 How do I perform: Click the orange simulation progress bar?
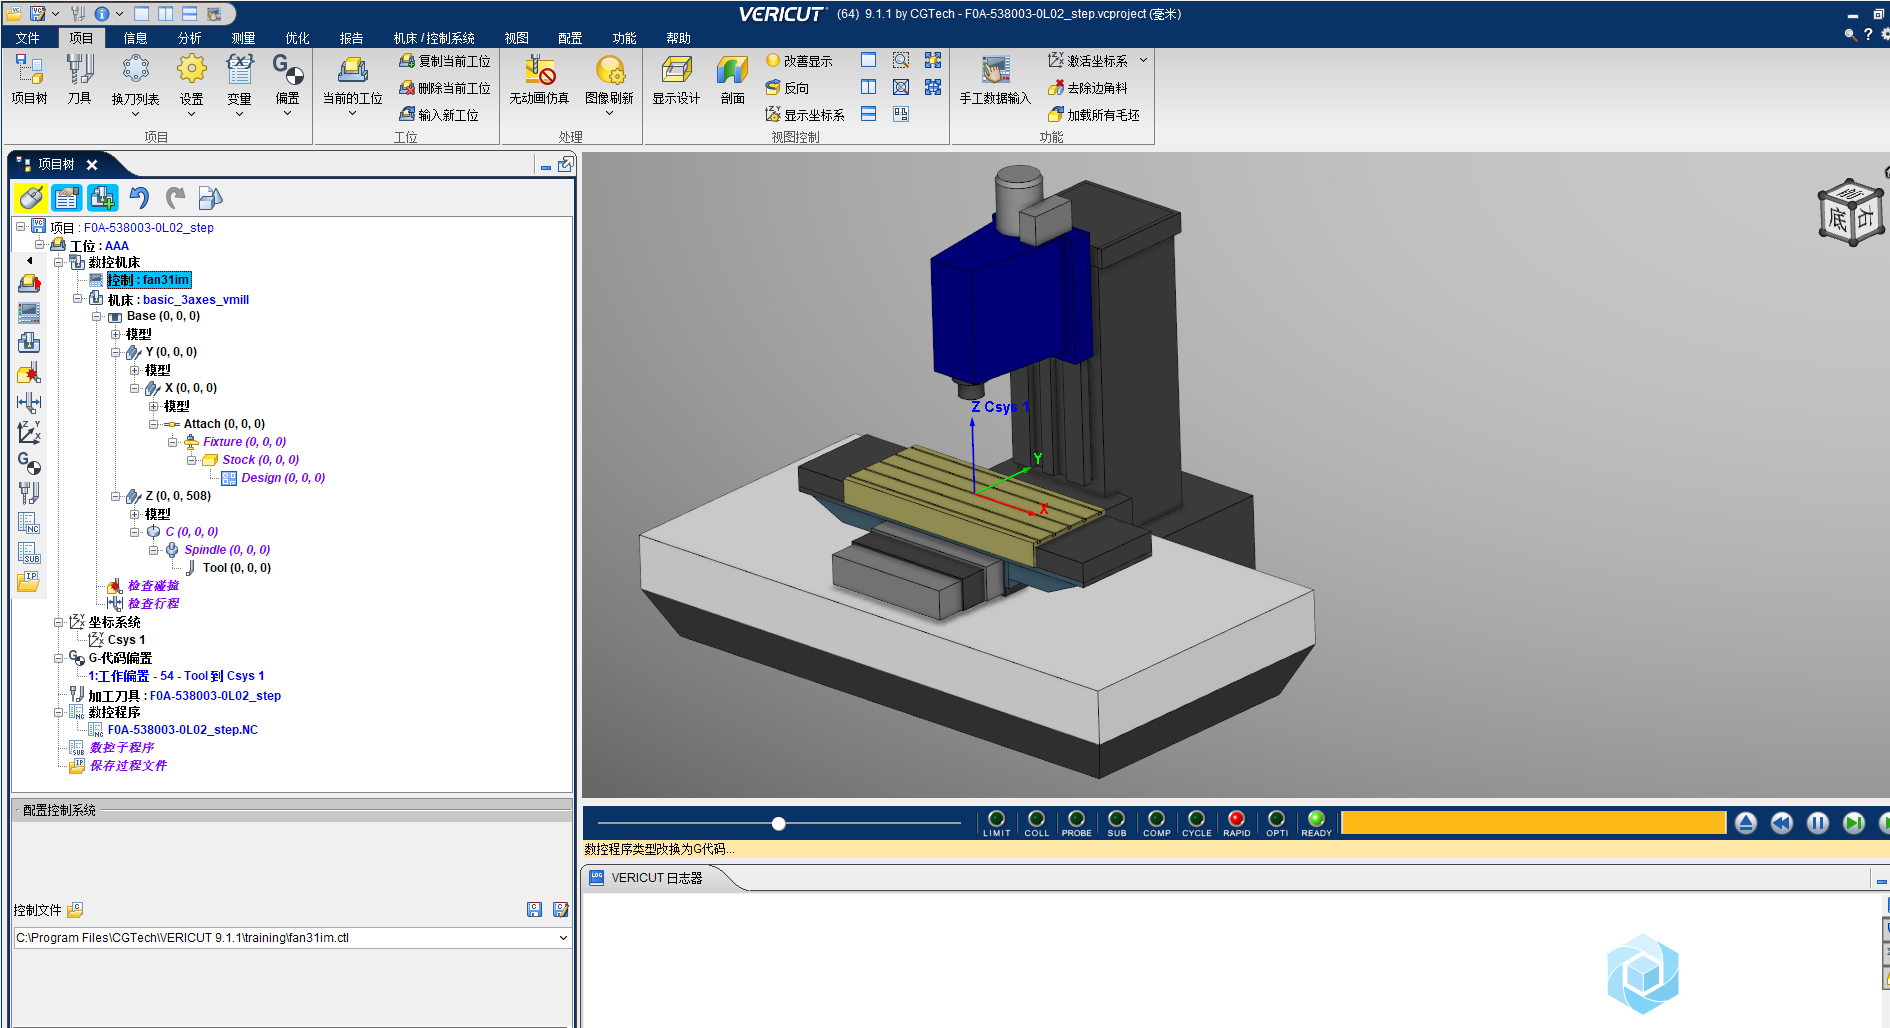click(1533, 823)
